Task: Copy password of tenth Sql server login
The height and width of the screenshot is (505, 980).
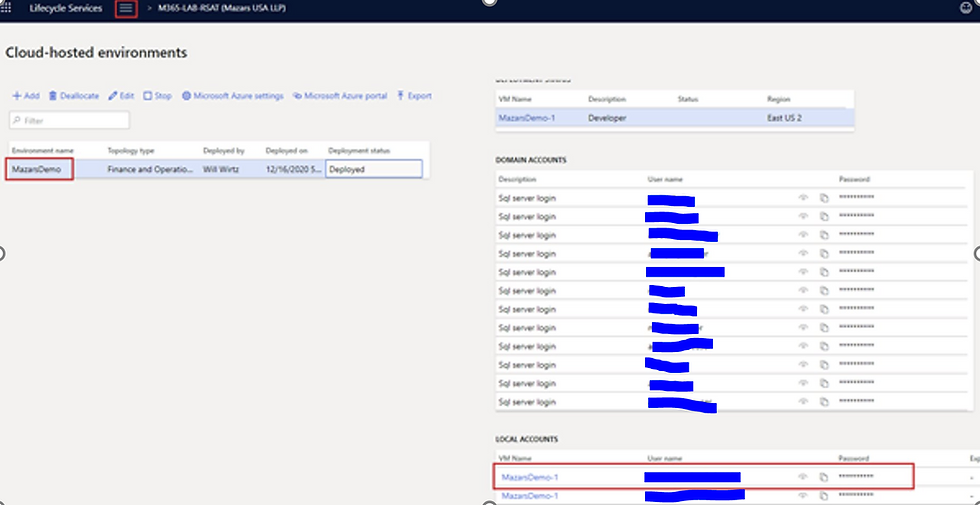Action: click(824, 365)
